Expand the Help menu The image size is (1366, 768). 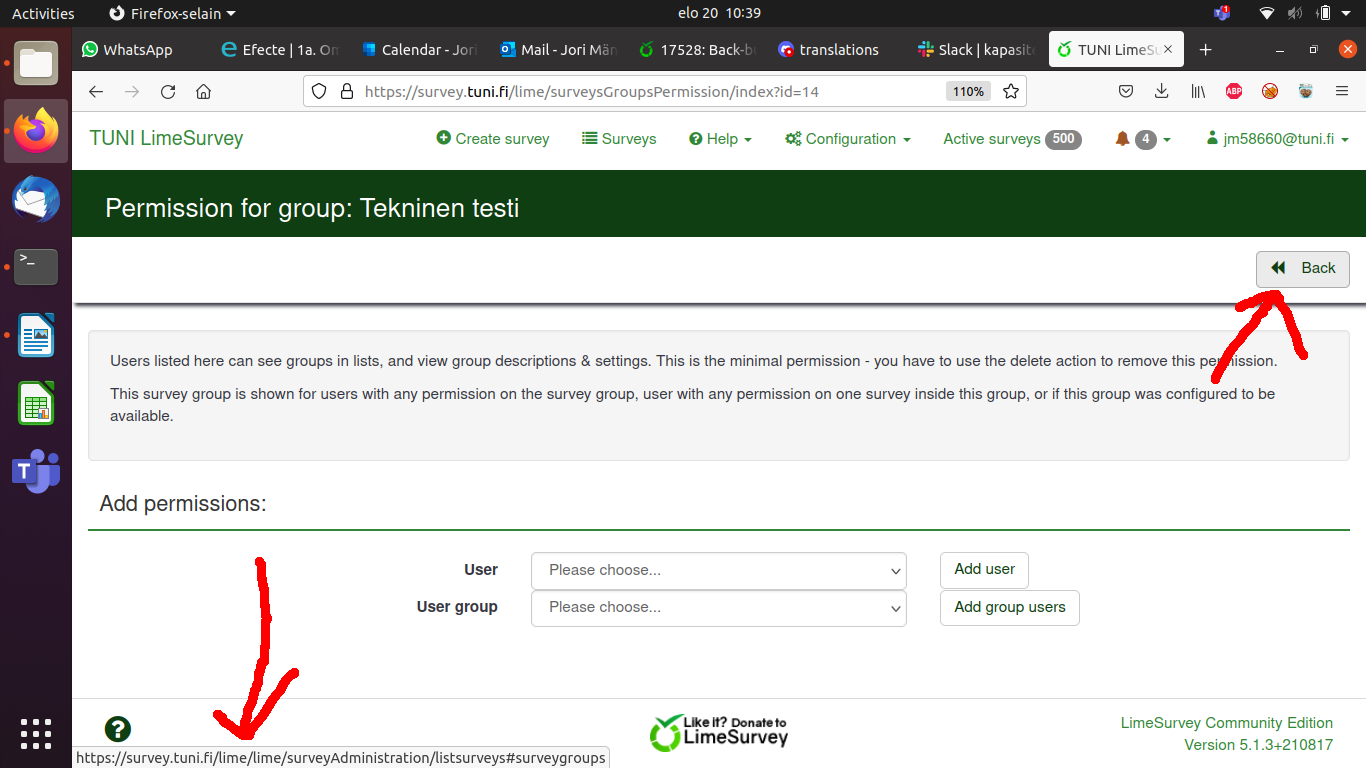tap(720, 139)
